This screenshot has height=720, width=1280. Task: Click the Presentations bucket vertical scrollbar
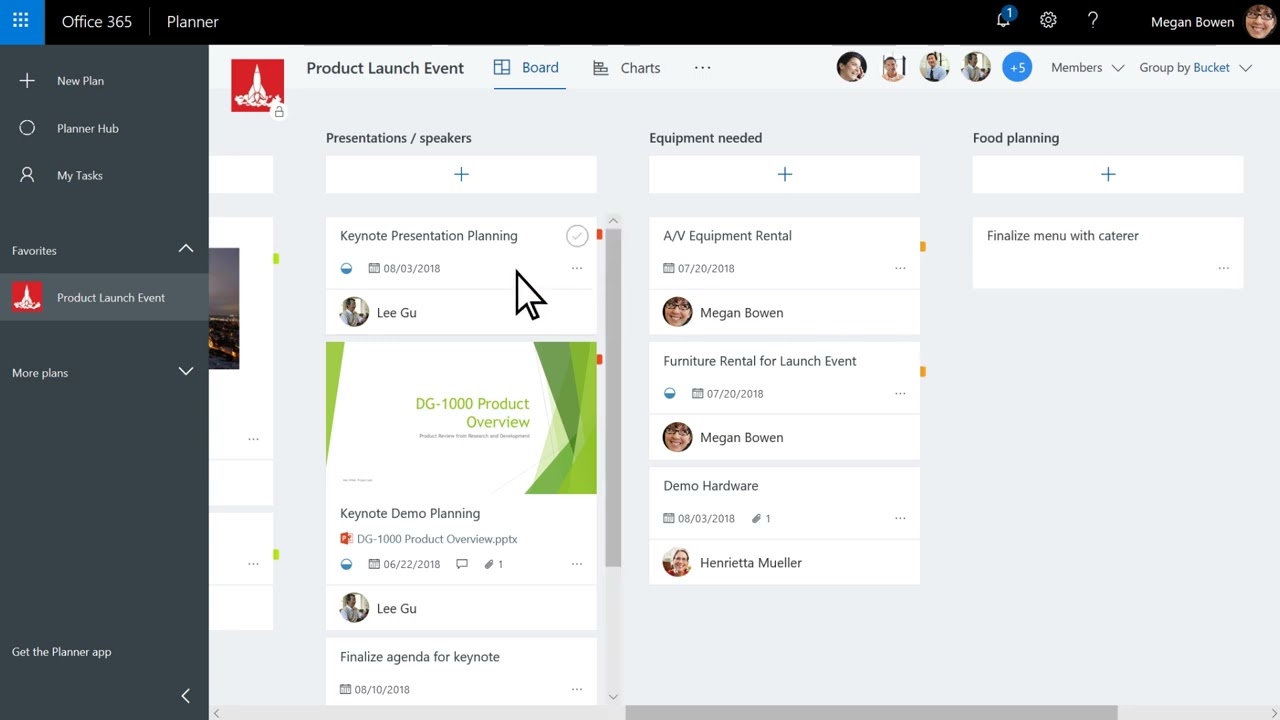613,398
